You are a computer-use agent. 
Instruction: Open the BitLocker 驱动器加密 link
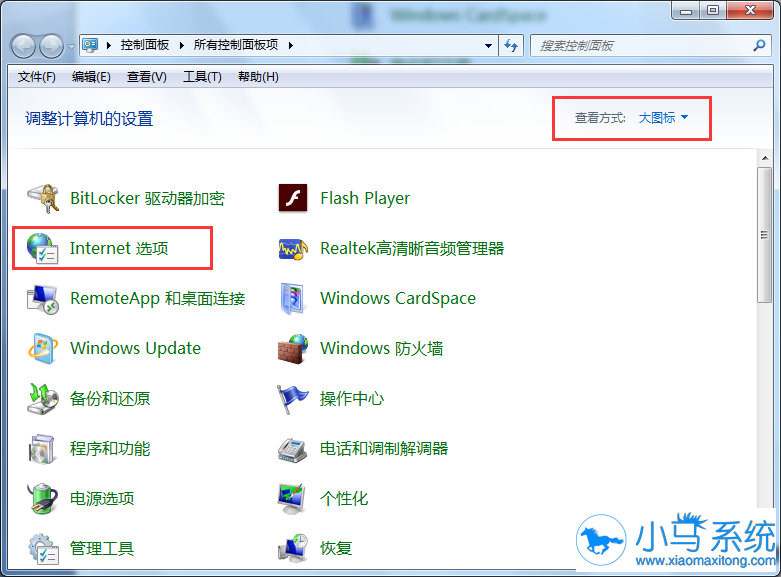click(147, 198)
